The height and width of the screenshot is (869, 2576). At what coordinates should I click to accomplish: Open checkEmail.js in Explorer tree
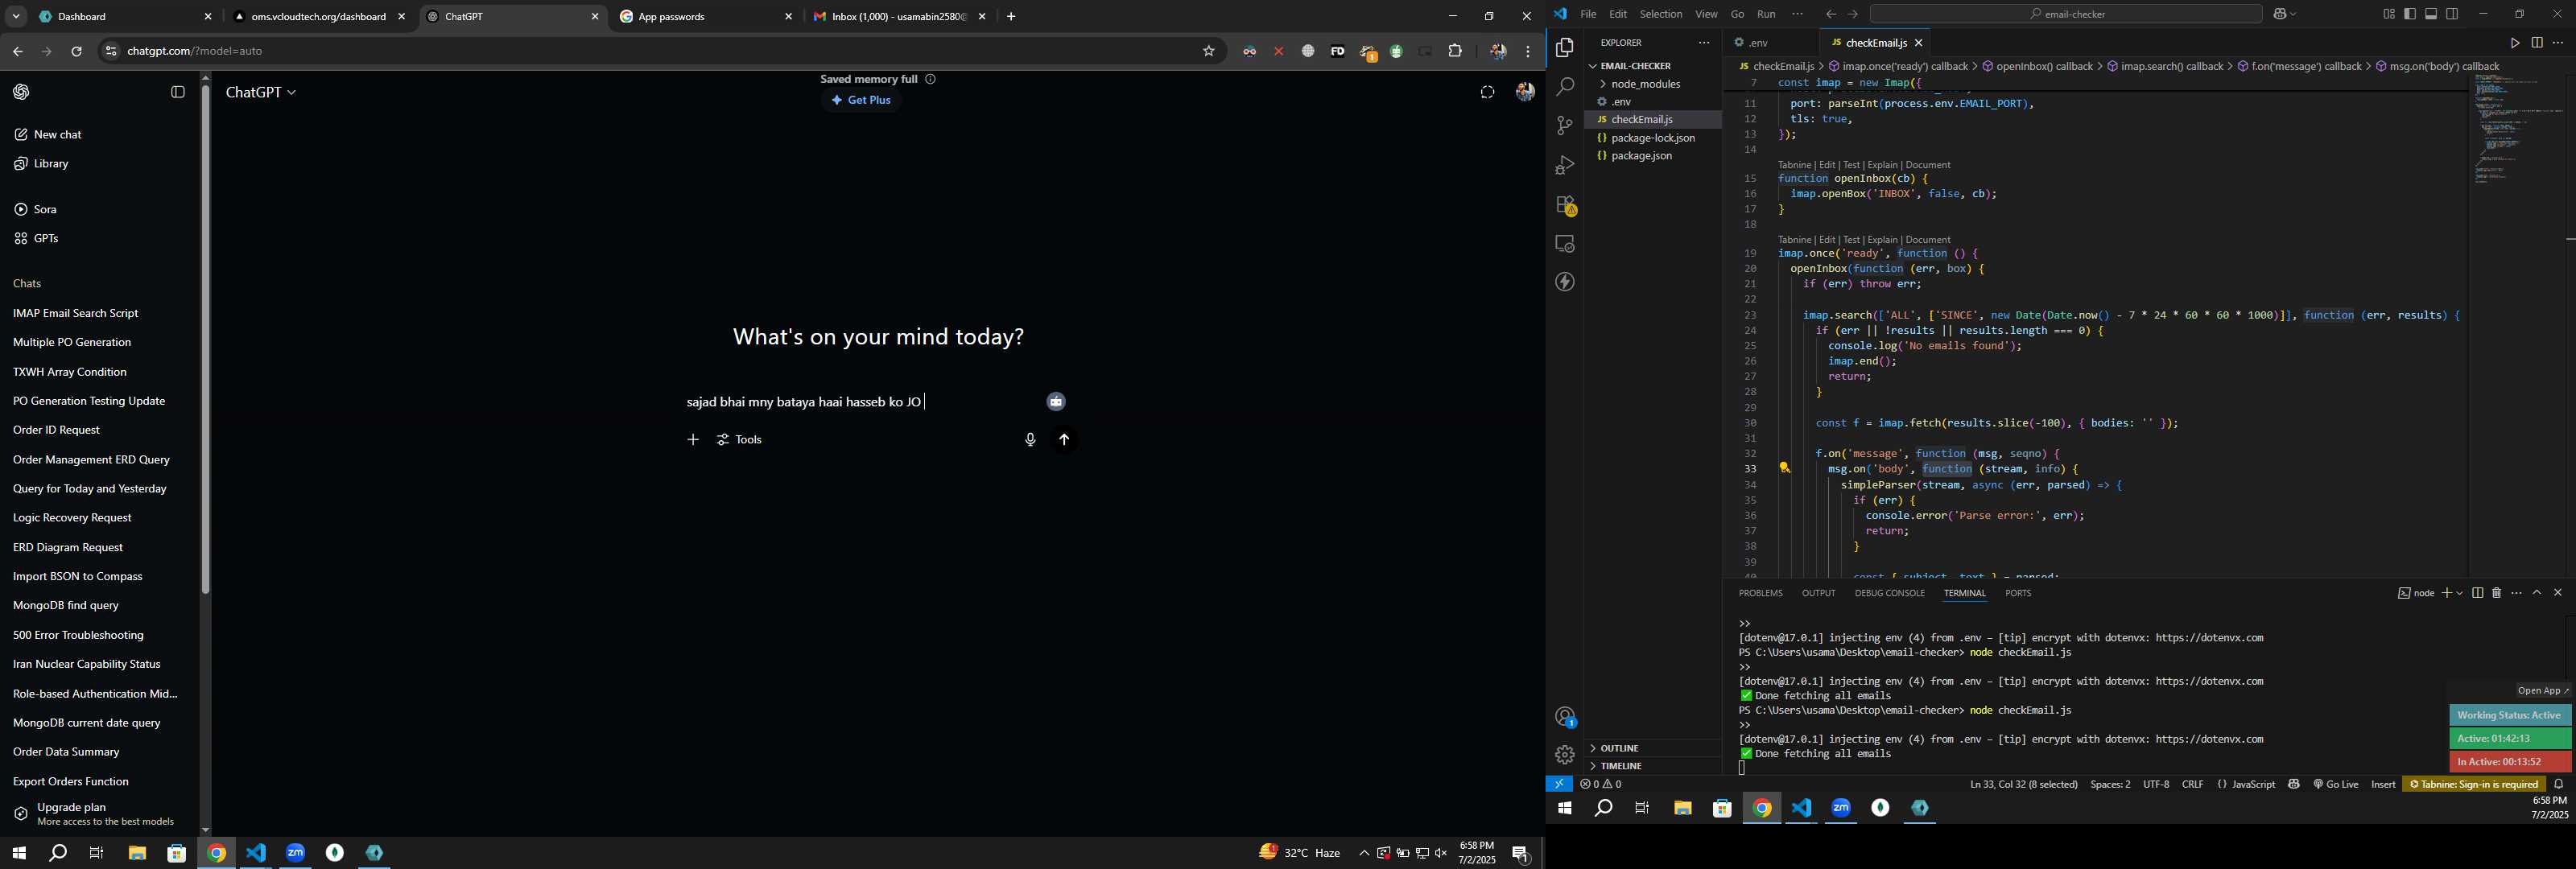(1652, 120)
